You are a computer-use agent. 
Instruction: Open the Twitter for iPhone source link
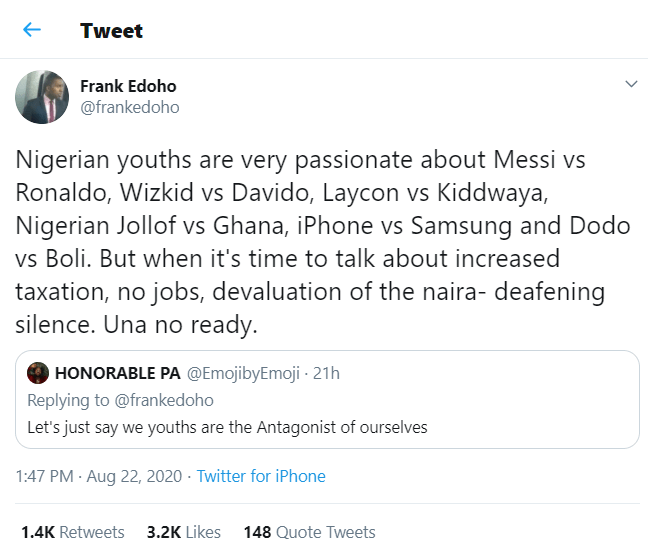point(261,476)
